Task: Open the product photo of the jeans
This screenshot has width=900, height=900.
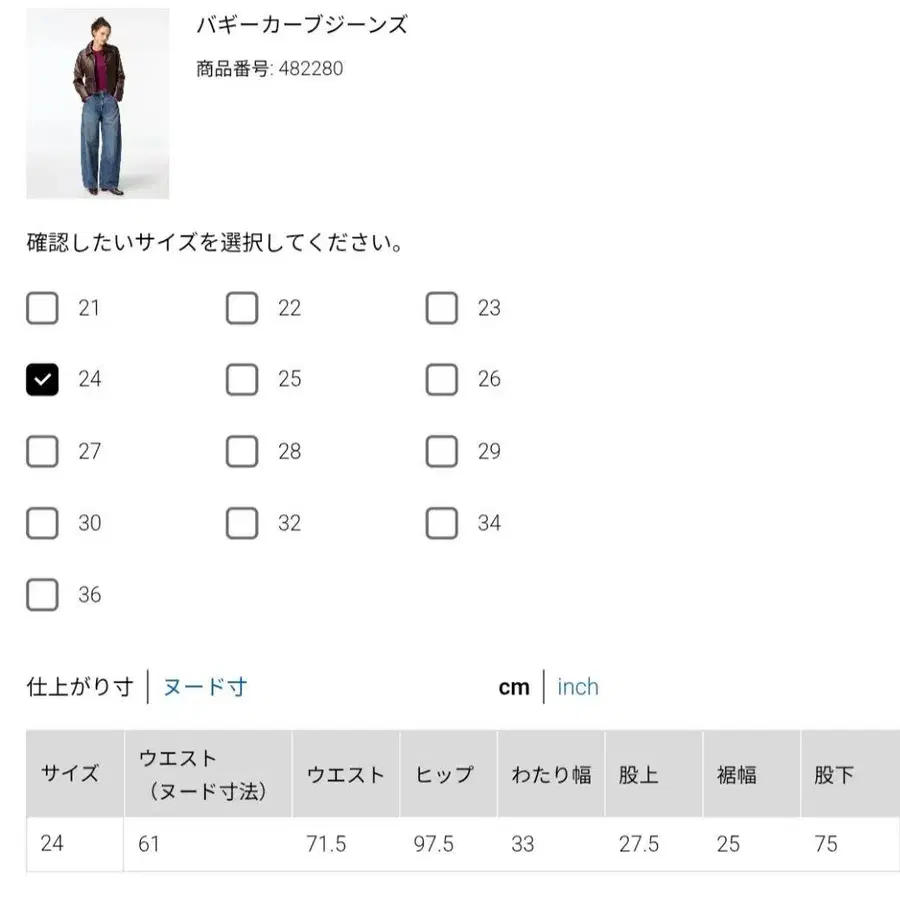Action: click(x=97, y=103)
